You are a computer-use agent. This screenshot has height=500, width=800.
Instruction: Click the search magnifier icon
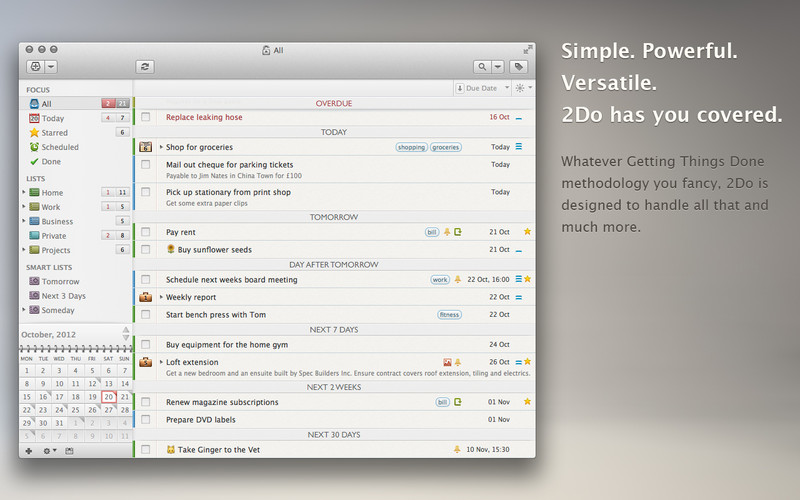click(x=483, y=67)
